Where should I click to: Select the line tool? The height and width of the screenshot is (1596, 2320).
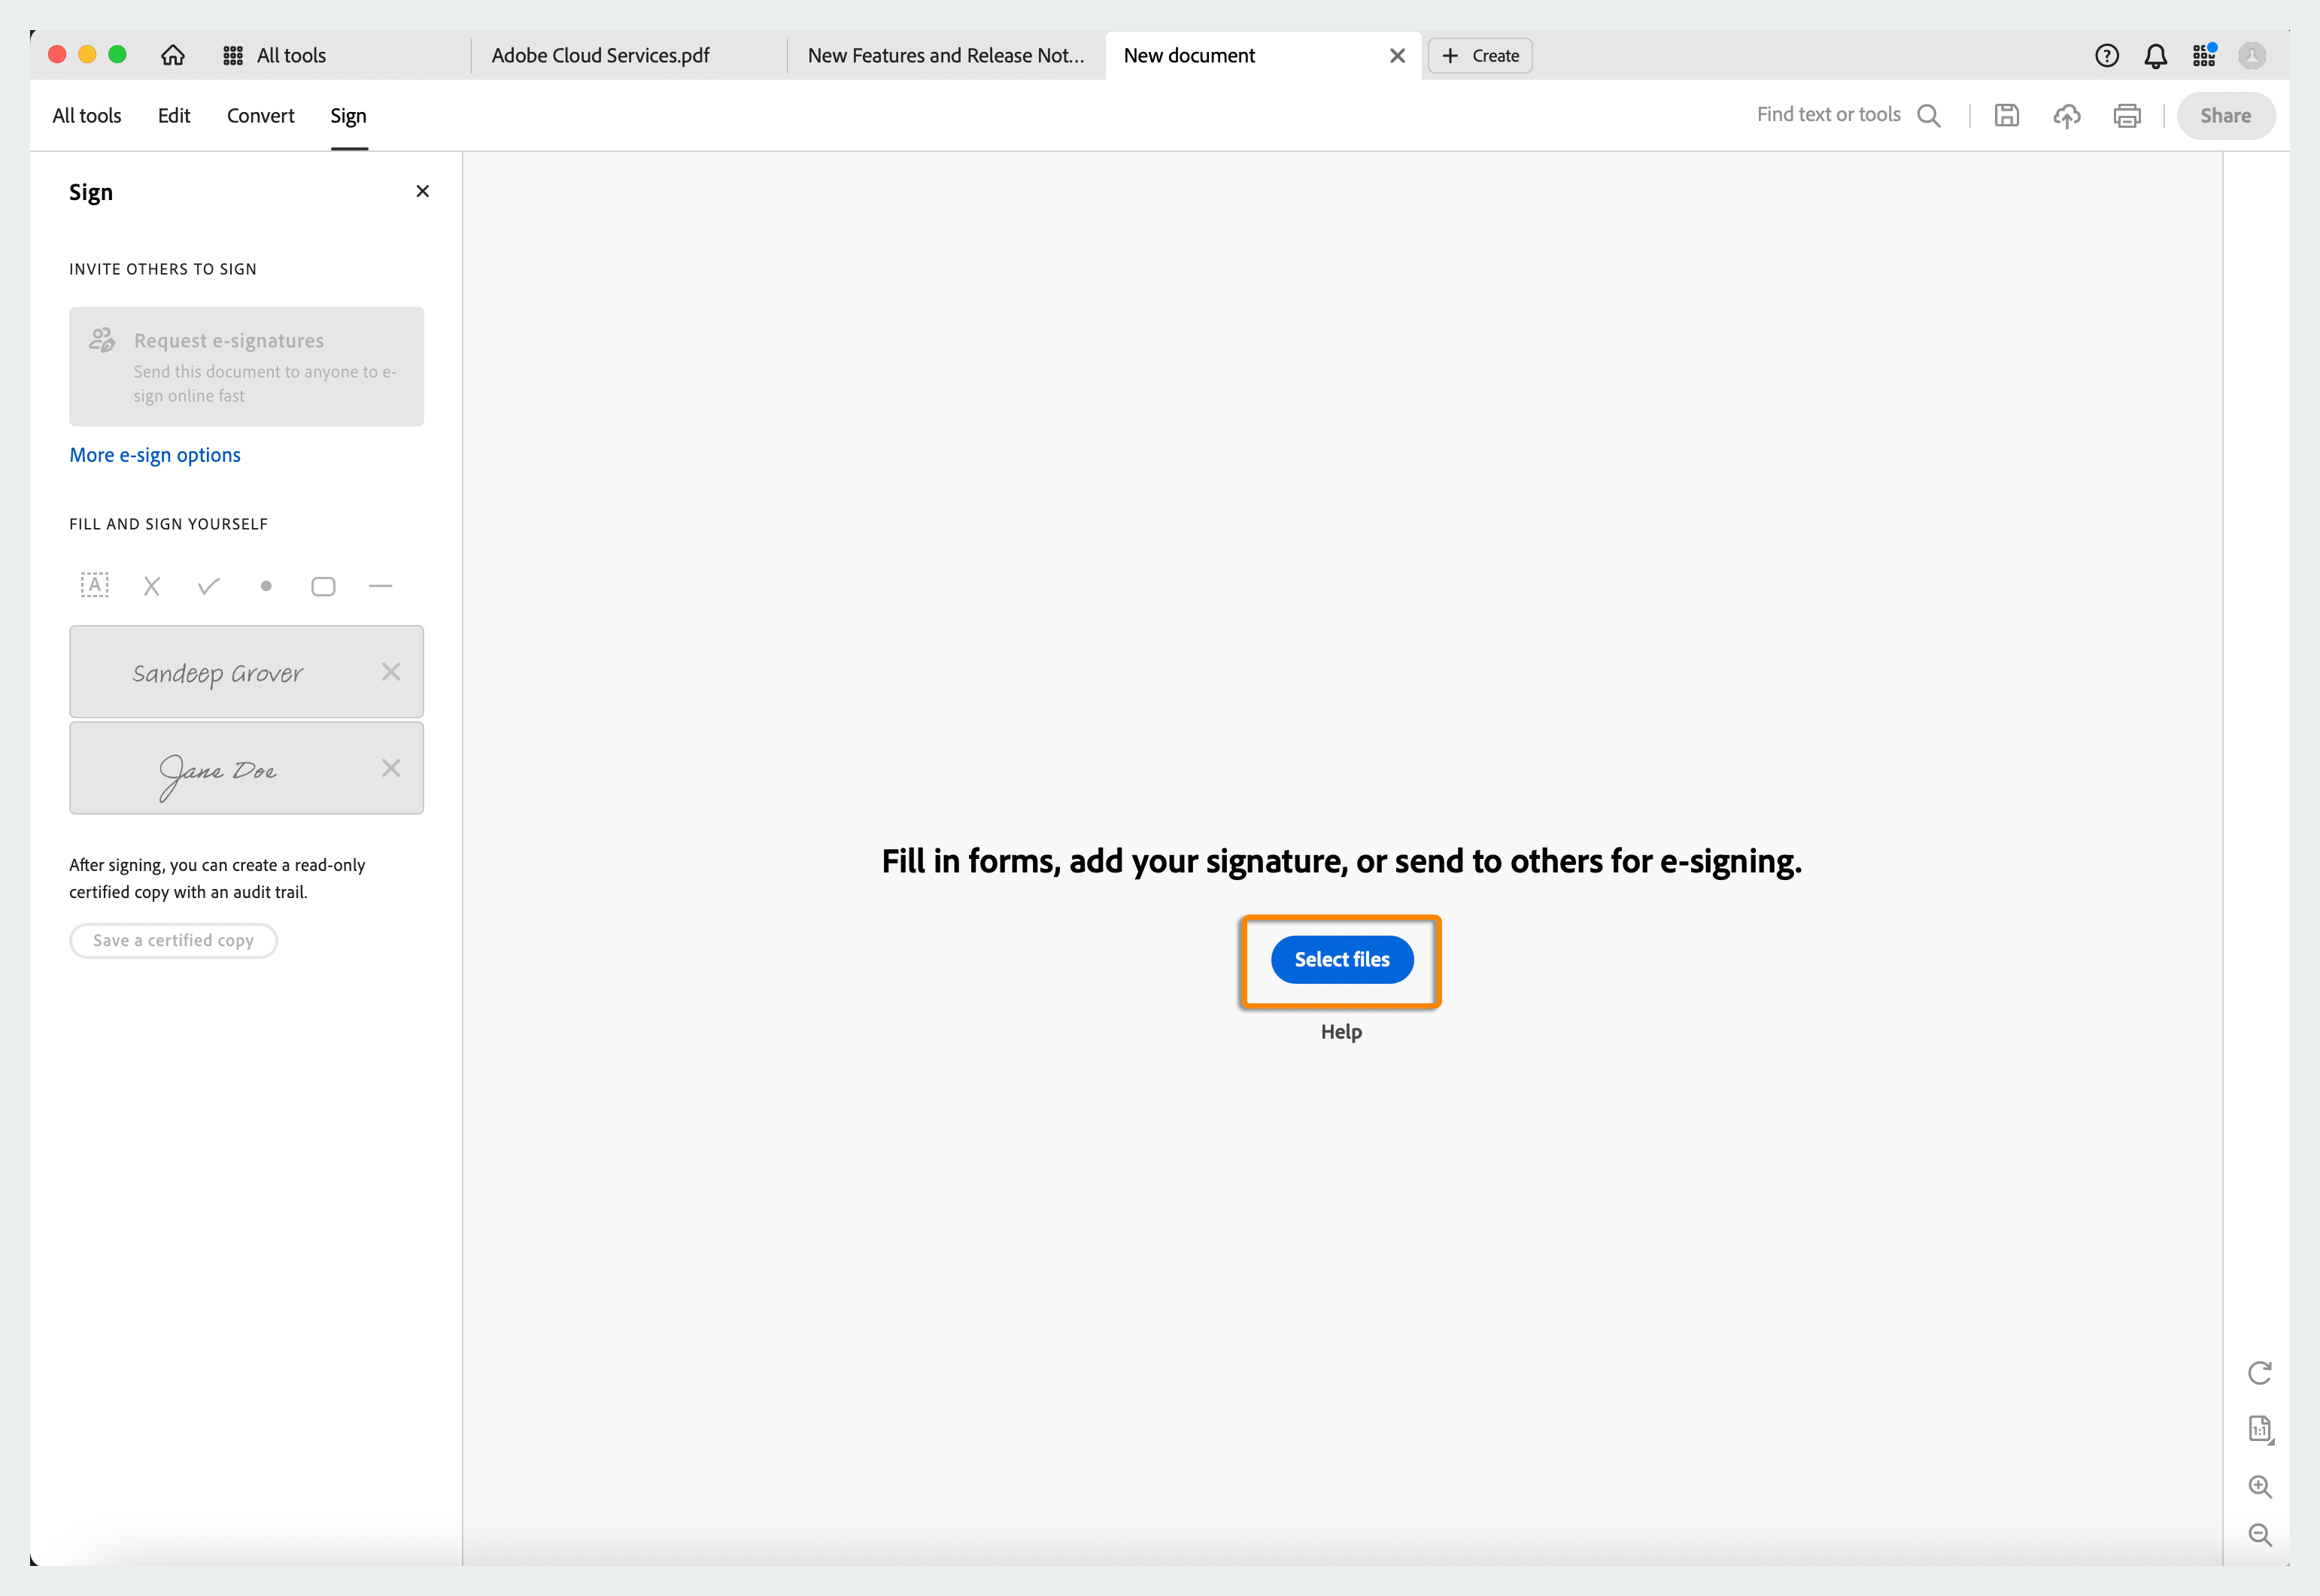[x=380, y=586]
